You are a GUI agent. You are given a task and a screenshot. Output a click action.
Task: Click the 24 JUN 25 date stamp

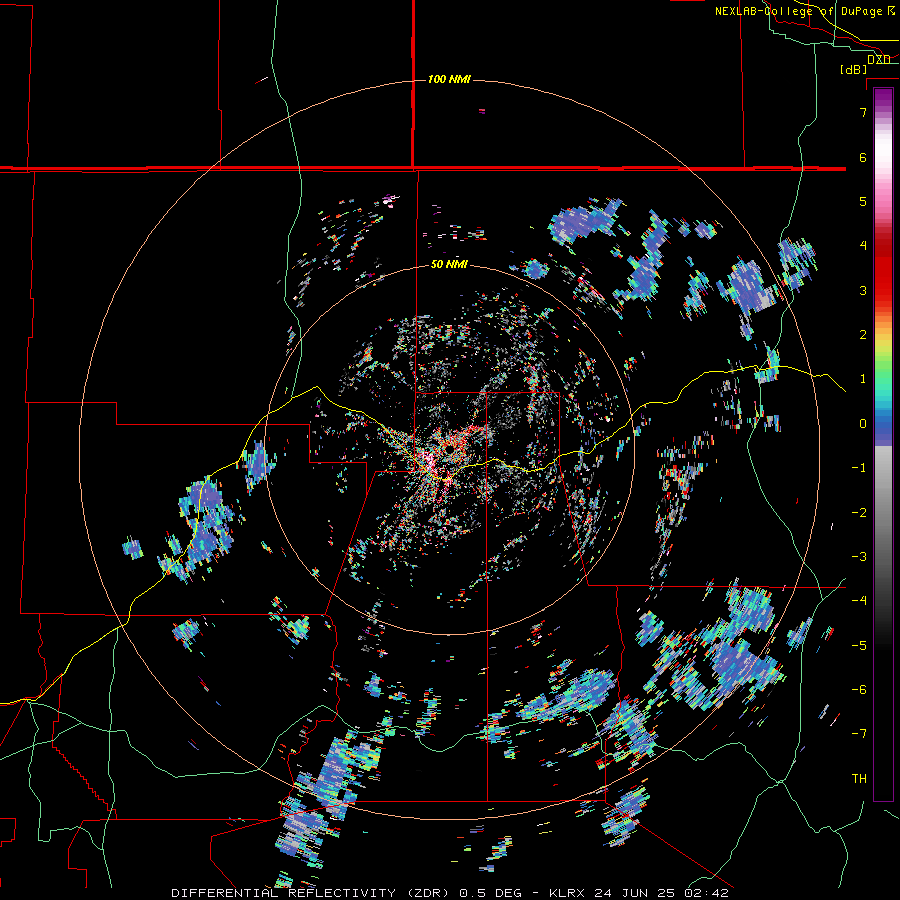634,893
